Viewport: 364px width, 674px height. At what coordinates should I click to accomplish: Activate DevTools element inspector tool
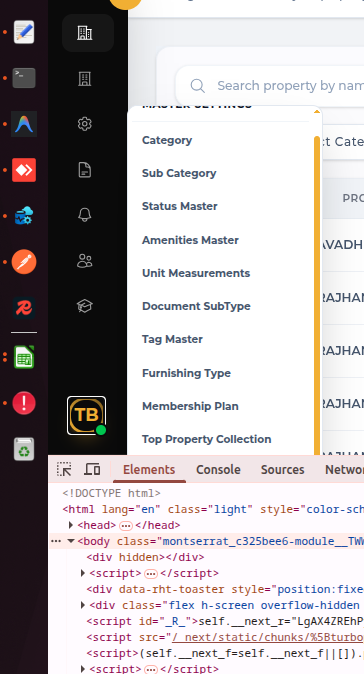coord(64,469)
